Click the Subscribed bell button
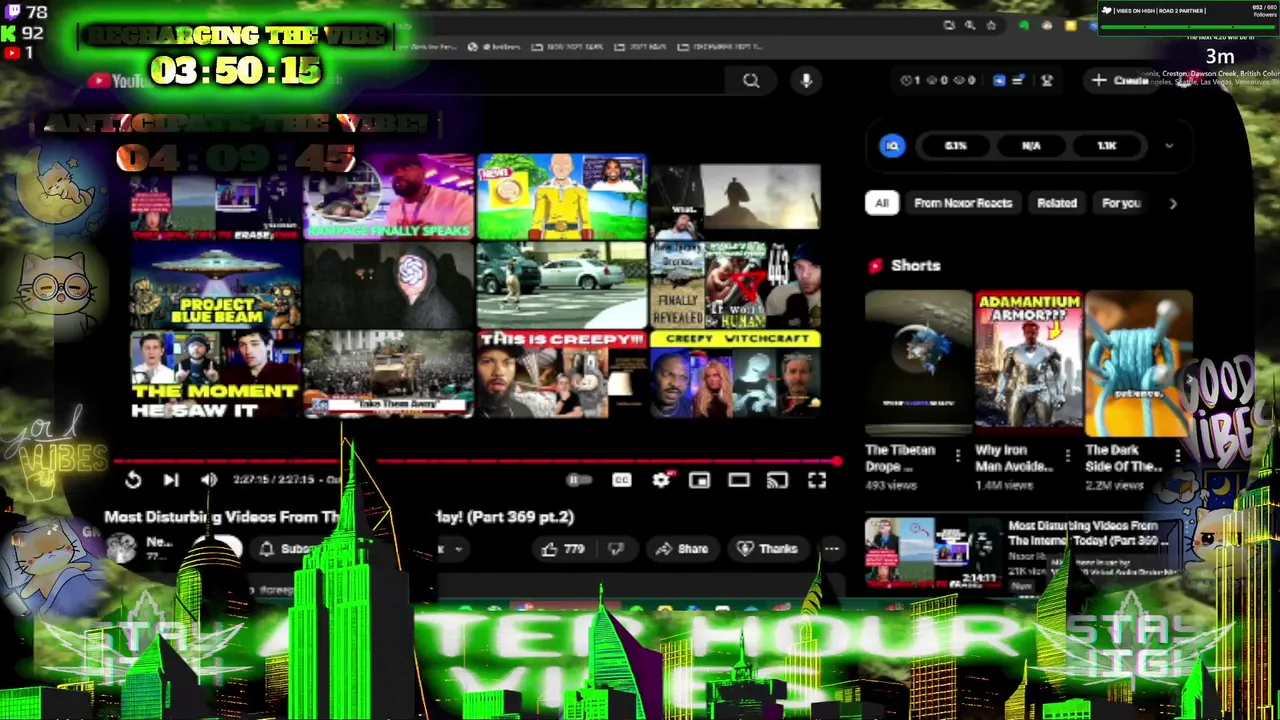The image size is (1280, 720). [296, 549]
